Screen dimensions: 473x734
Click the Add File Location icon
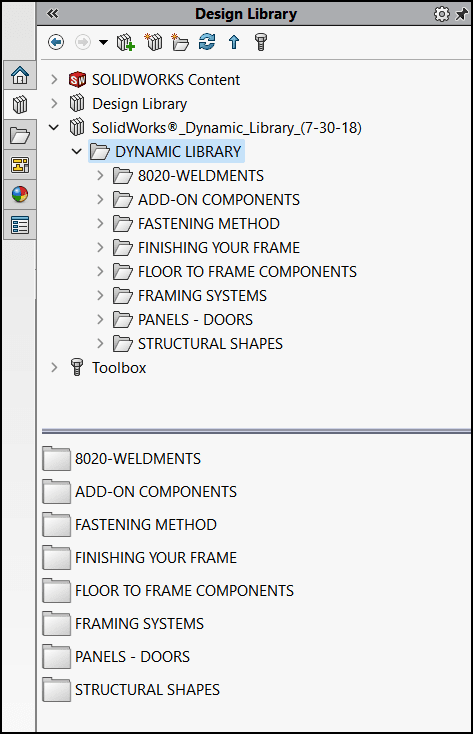point(154,42)
